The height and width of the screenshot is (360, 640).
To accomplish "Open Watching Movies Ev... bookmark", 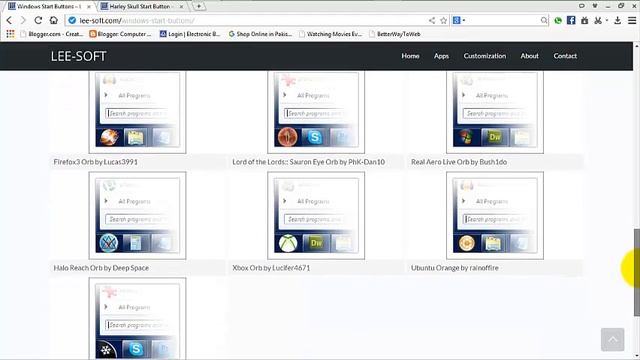I will (x=330, y=34).
